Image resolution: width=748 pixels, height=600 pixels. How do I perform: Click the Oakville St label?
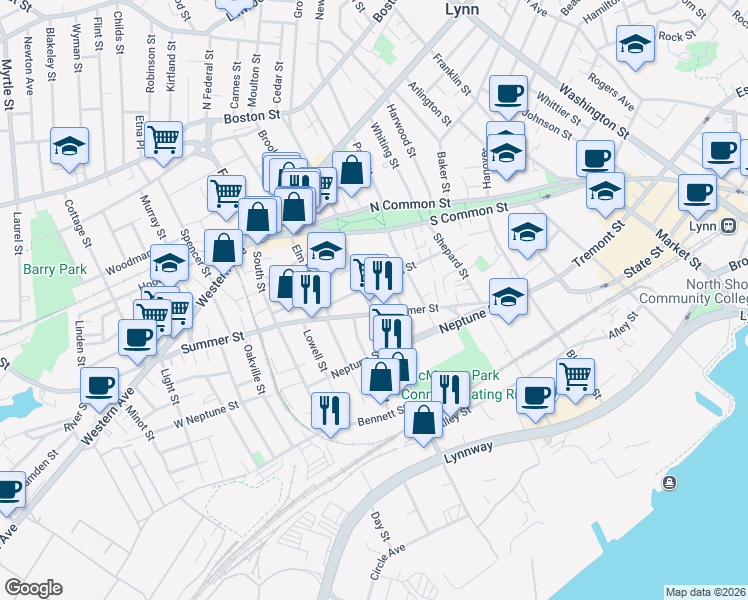[254, 370]
